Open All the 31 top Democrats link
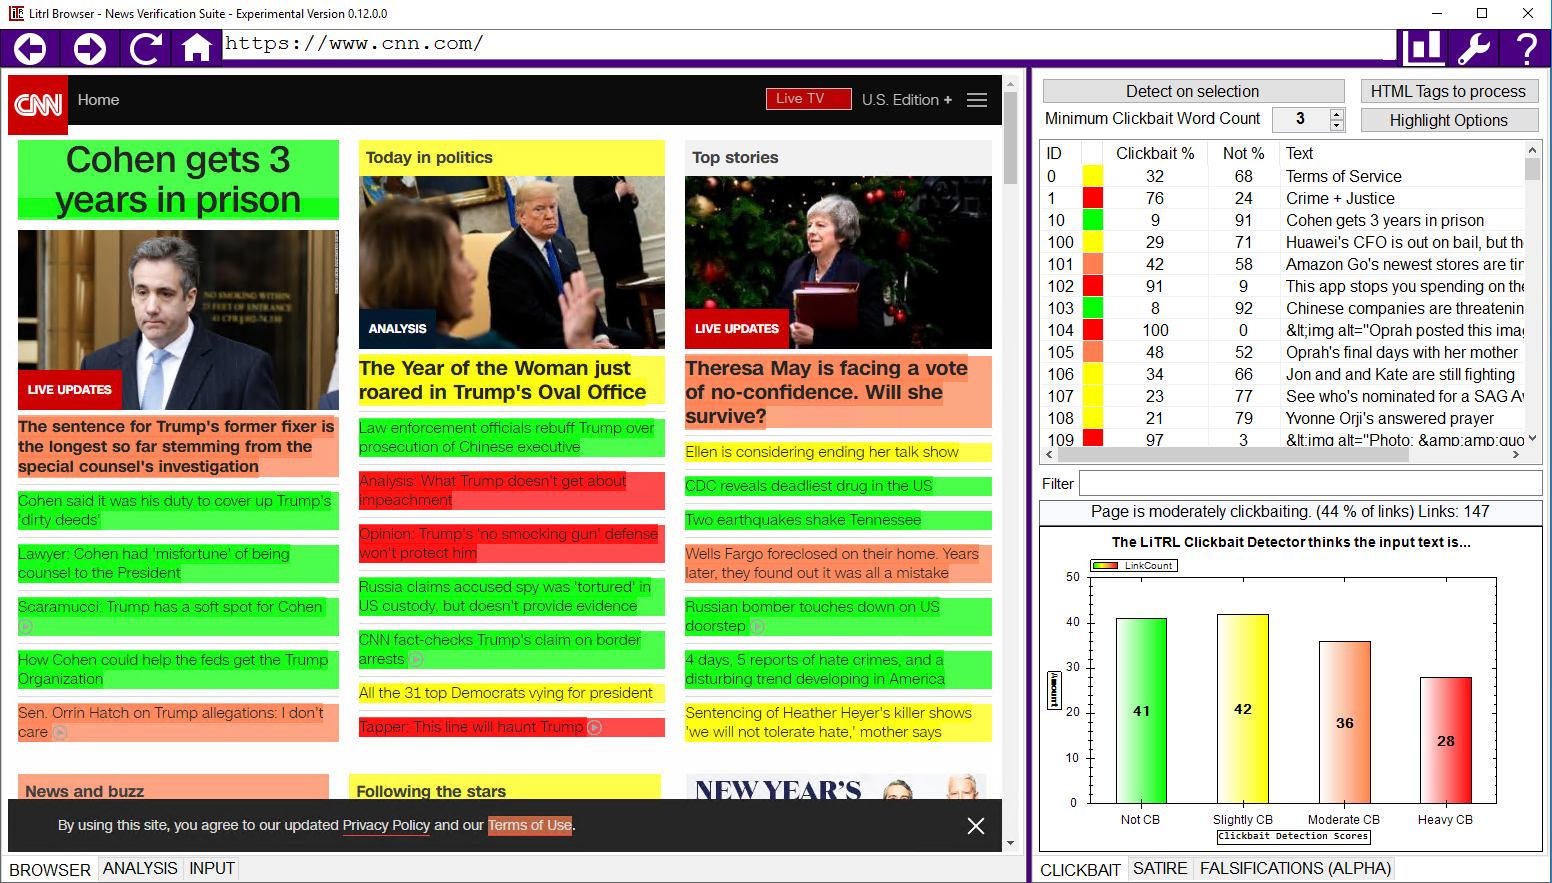The image size is (1552, 883). click(x=506, y=693)
